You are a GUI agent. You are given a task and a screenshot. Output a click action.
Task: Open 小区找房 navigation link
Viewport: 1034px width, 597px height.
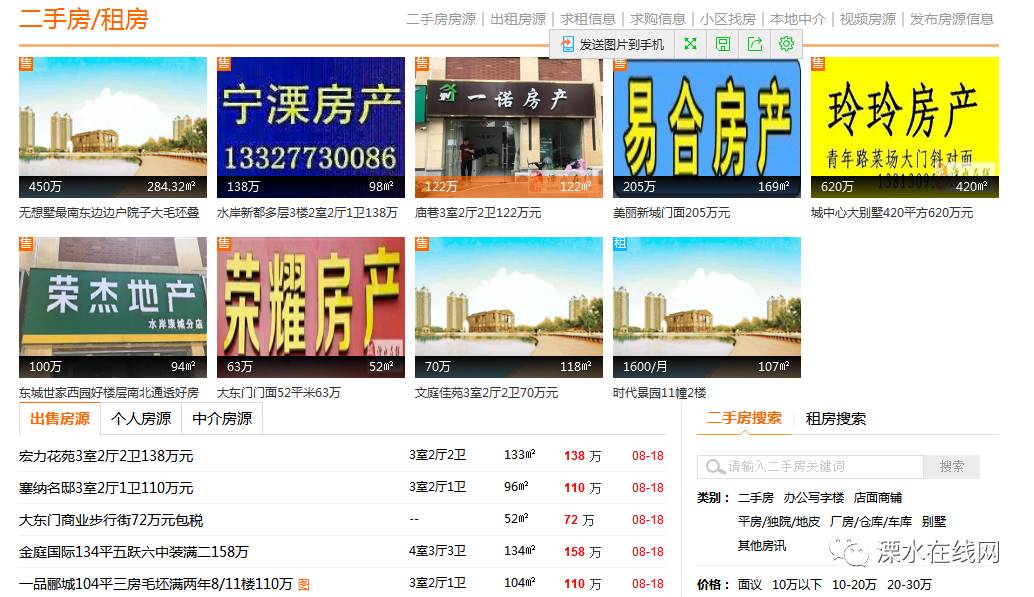pos(728,19)
